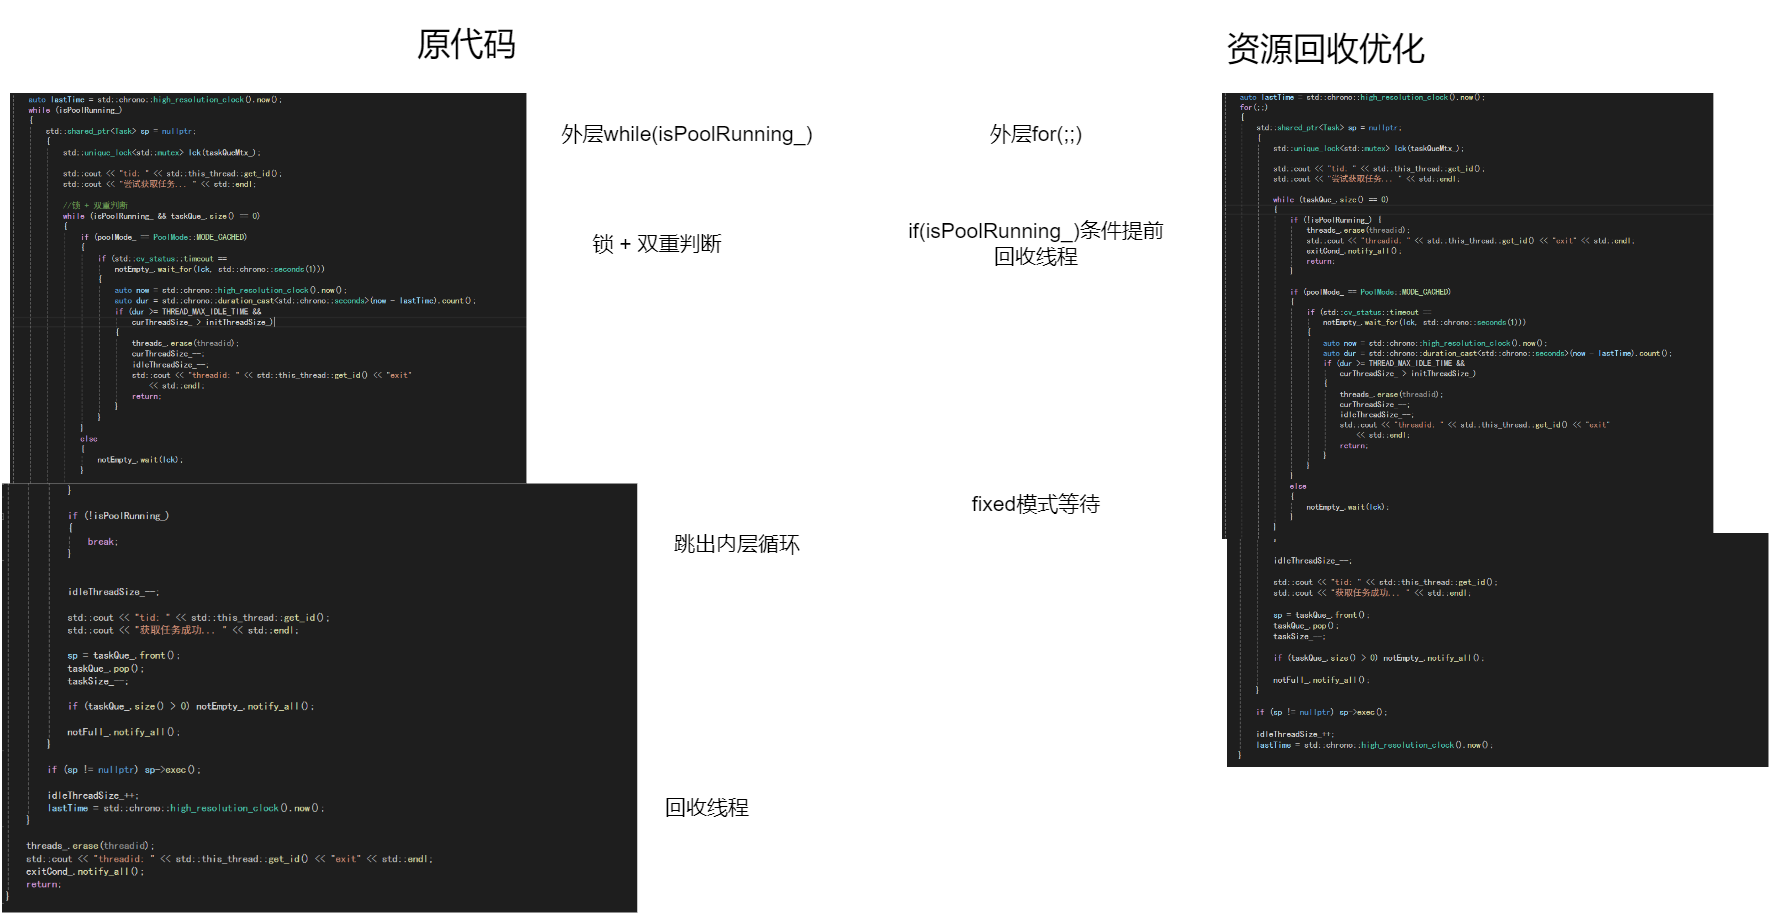Click the standalone 回收线程 label near the bottom
The width and height of the screenshot is (1773, 916).
[x=707, y=808]
